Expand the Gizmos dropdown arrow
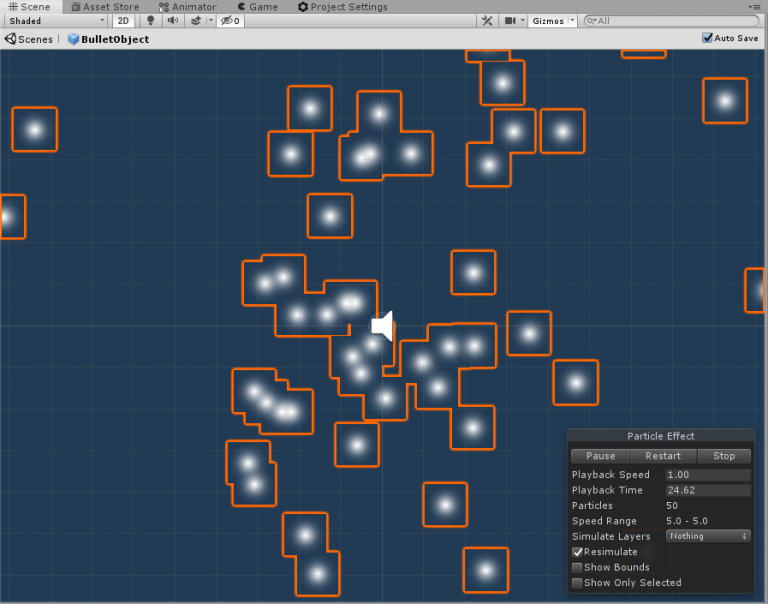 (572, 21)
